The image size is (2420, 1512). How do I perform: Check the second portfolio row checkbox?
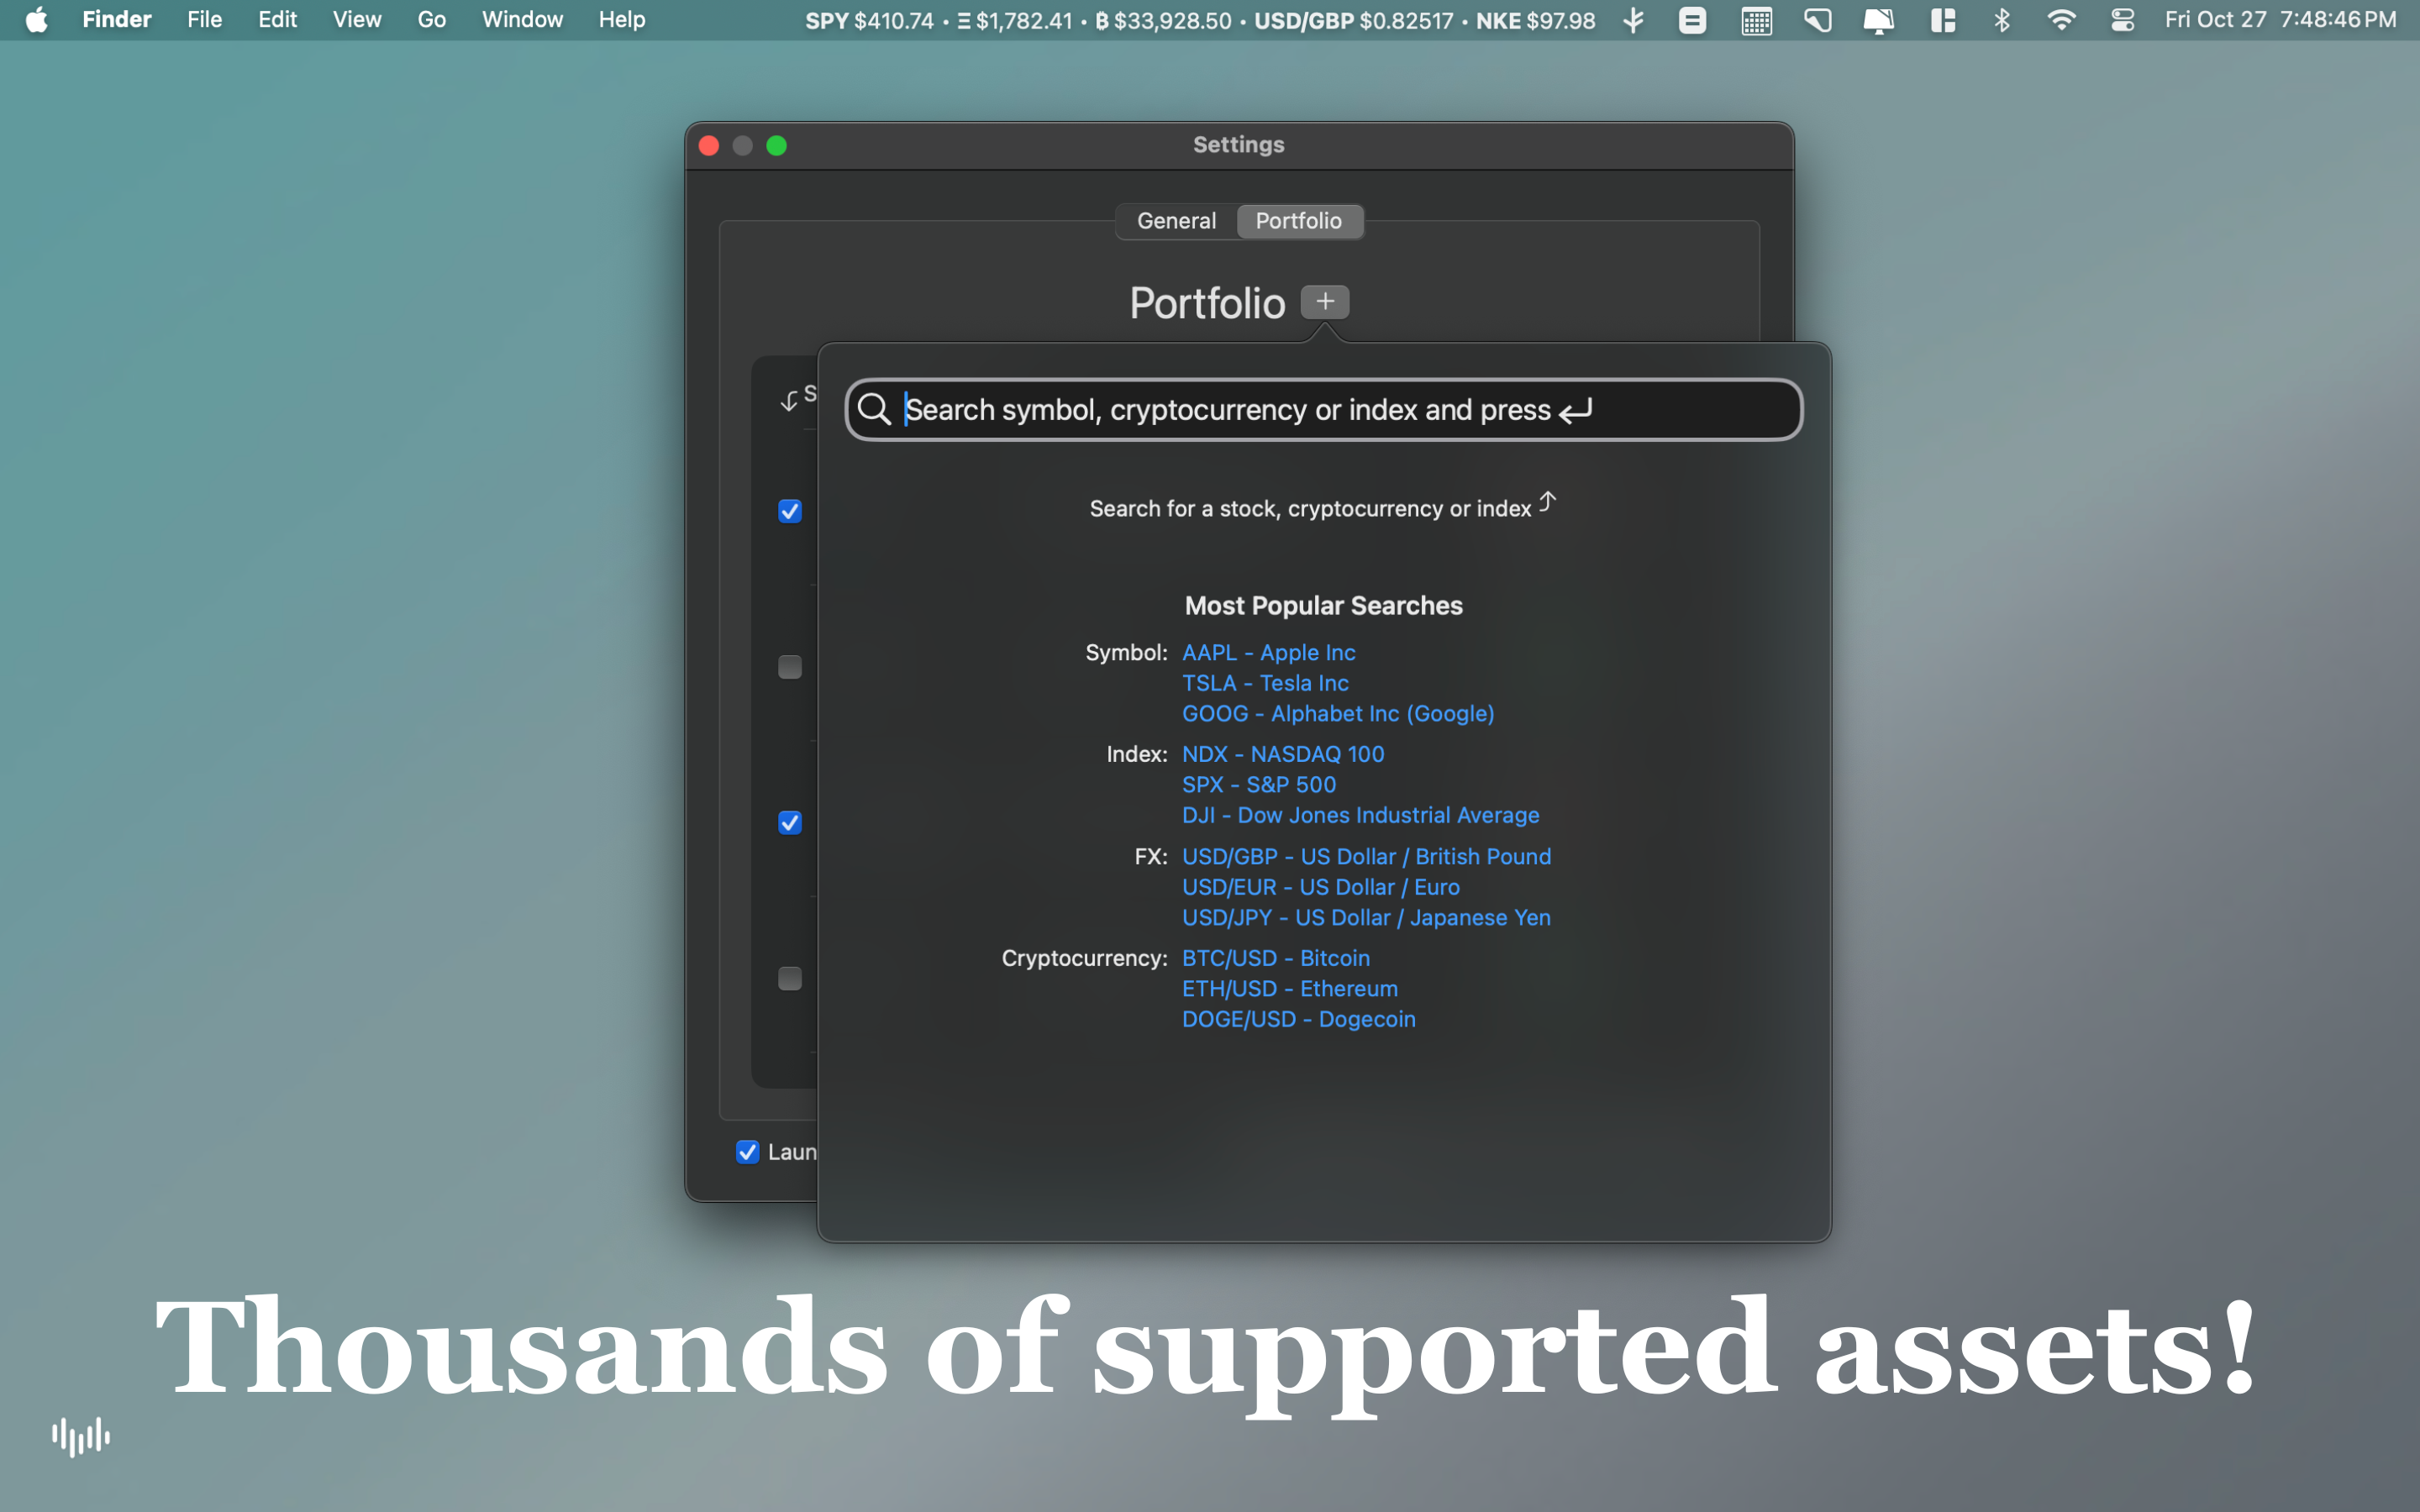790,667
